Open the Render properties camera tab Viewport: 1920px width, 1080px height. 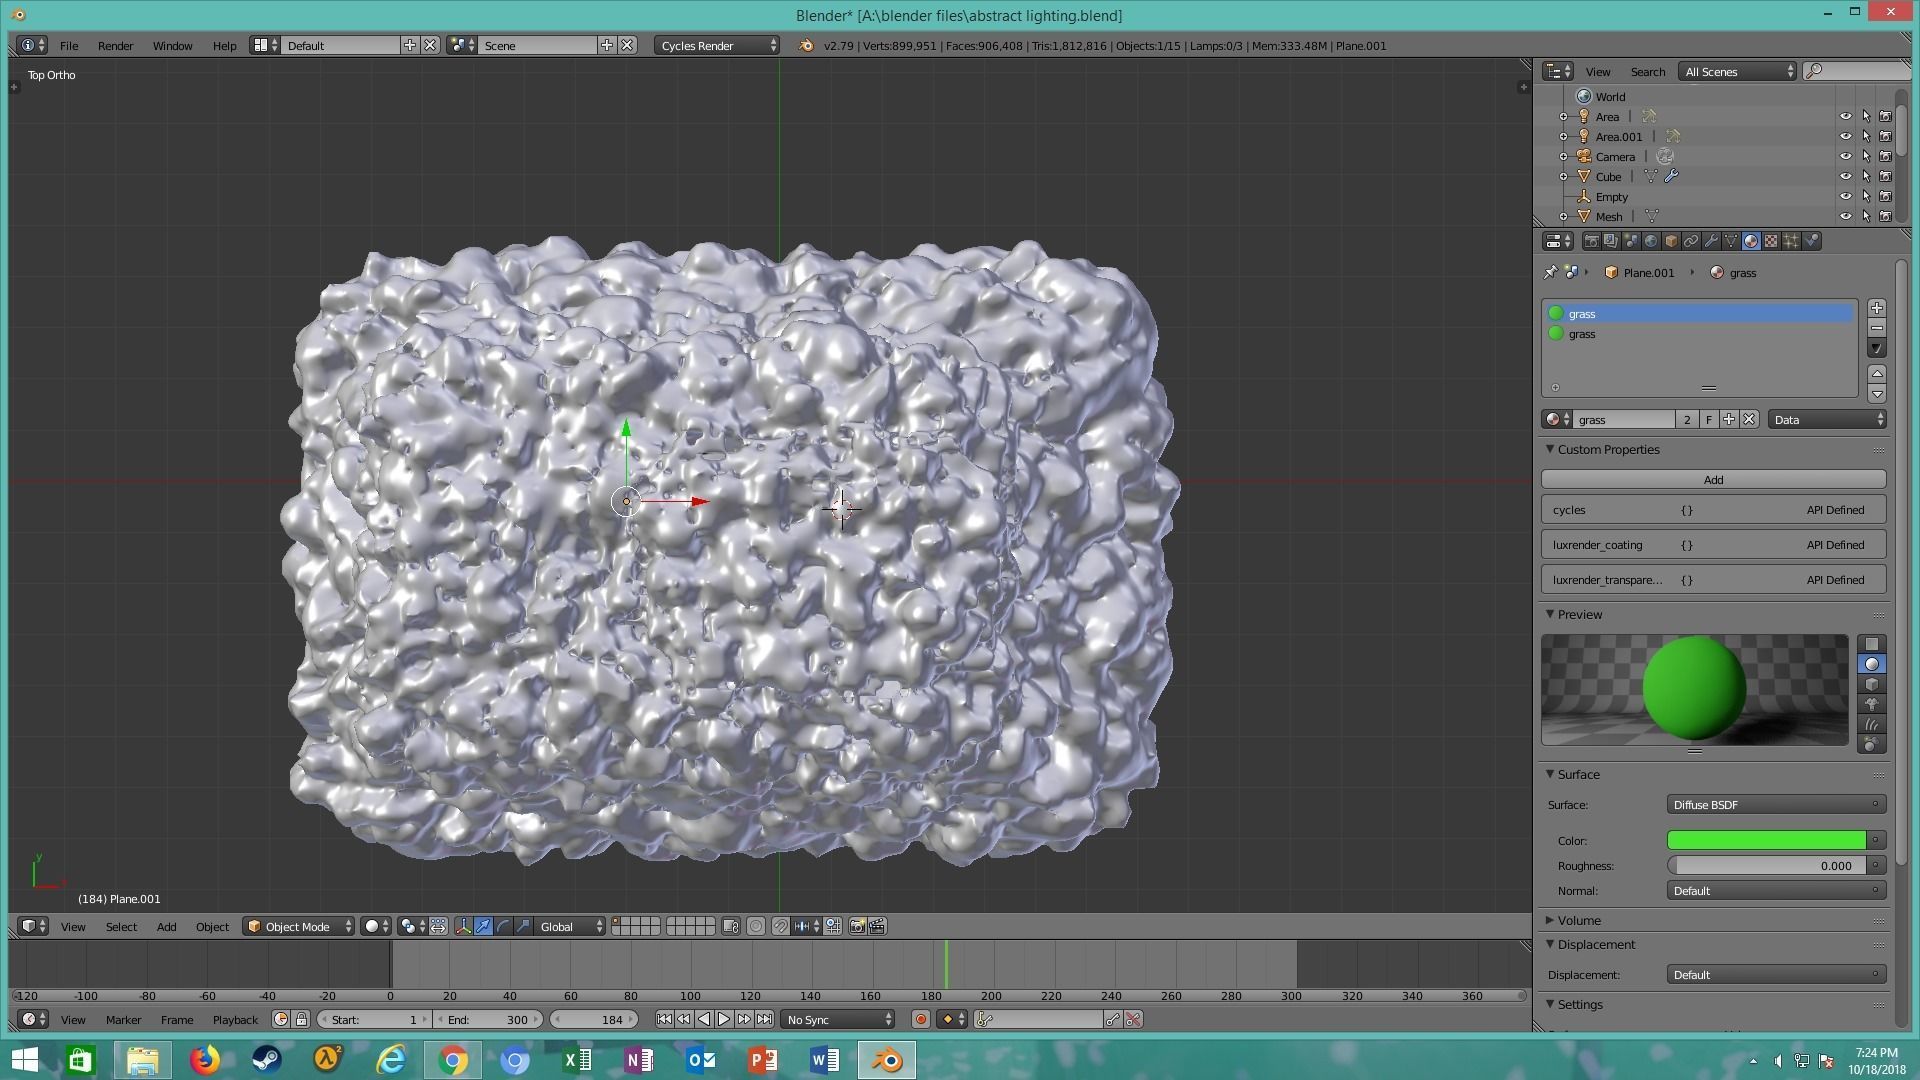click(1591, 241)
